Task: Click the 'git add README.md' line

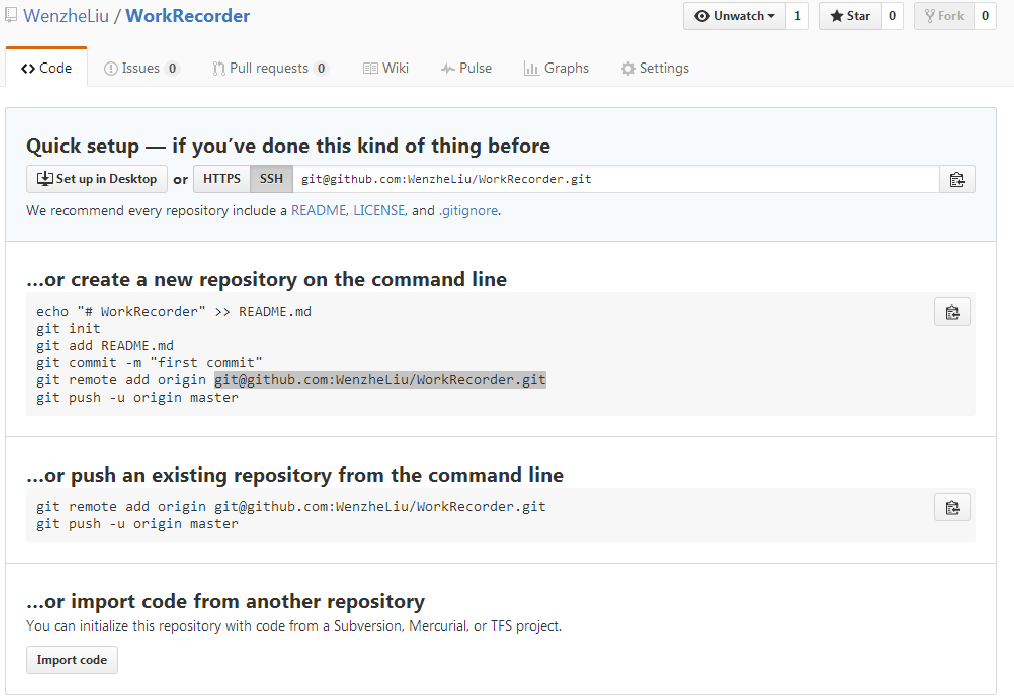Action: click(x=105, y=345)
